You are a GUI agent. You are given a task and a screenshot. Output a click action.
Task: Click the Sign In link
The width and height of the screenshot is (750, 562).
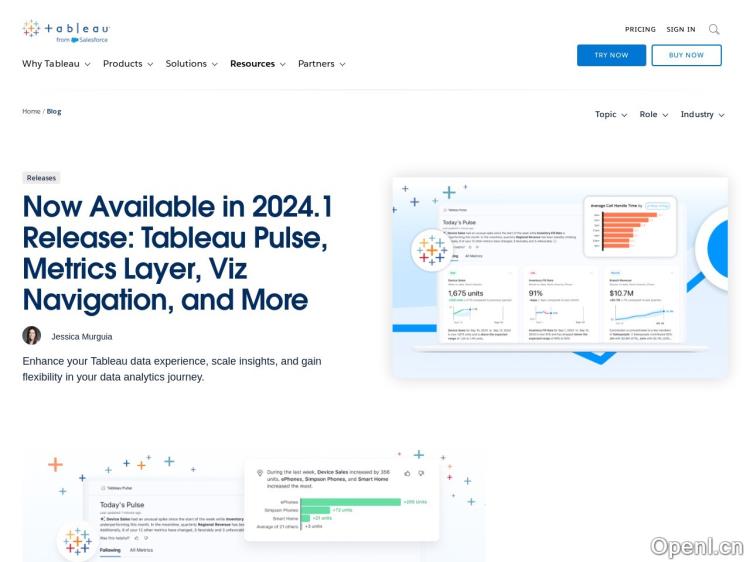(x=681, y=30)
